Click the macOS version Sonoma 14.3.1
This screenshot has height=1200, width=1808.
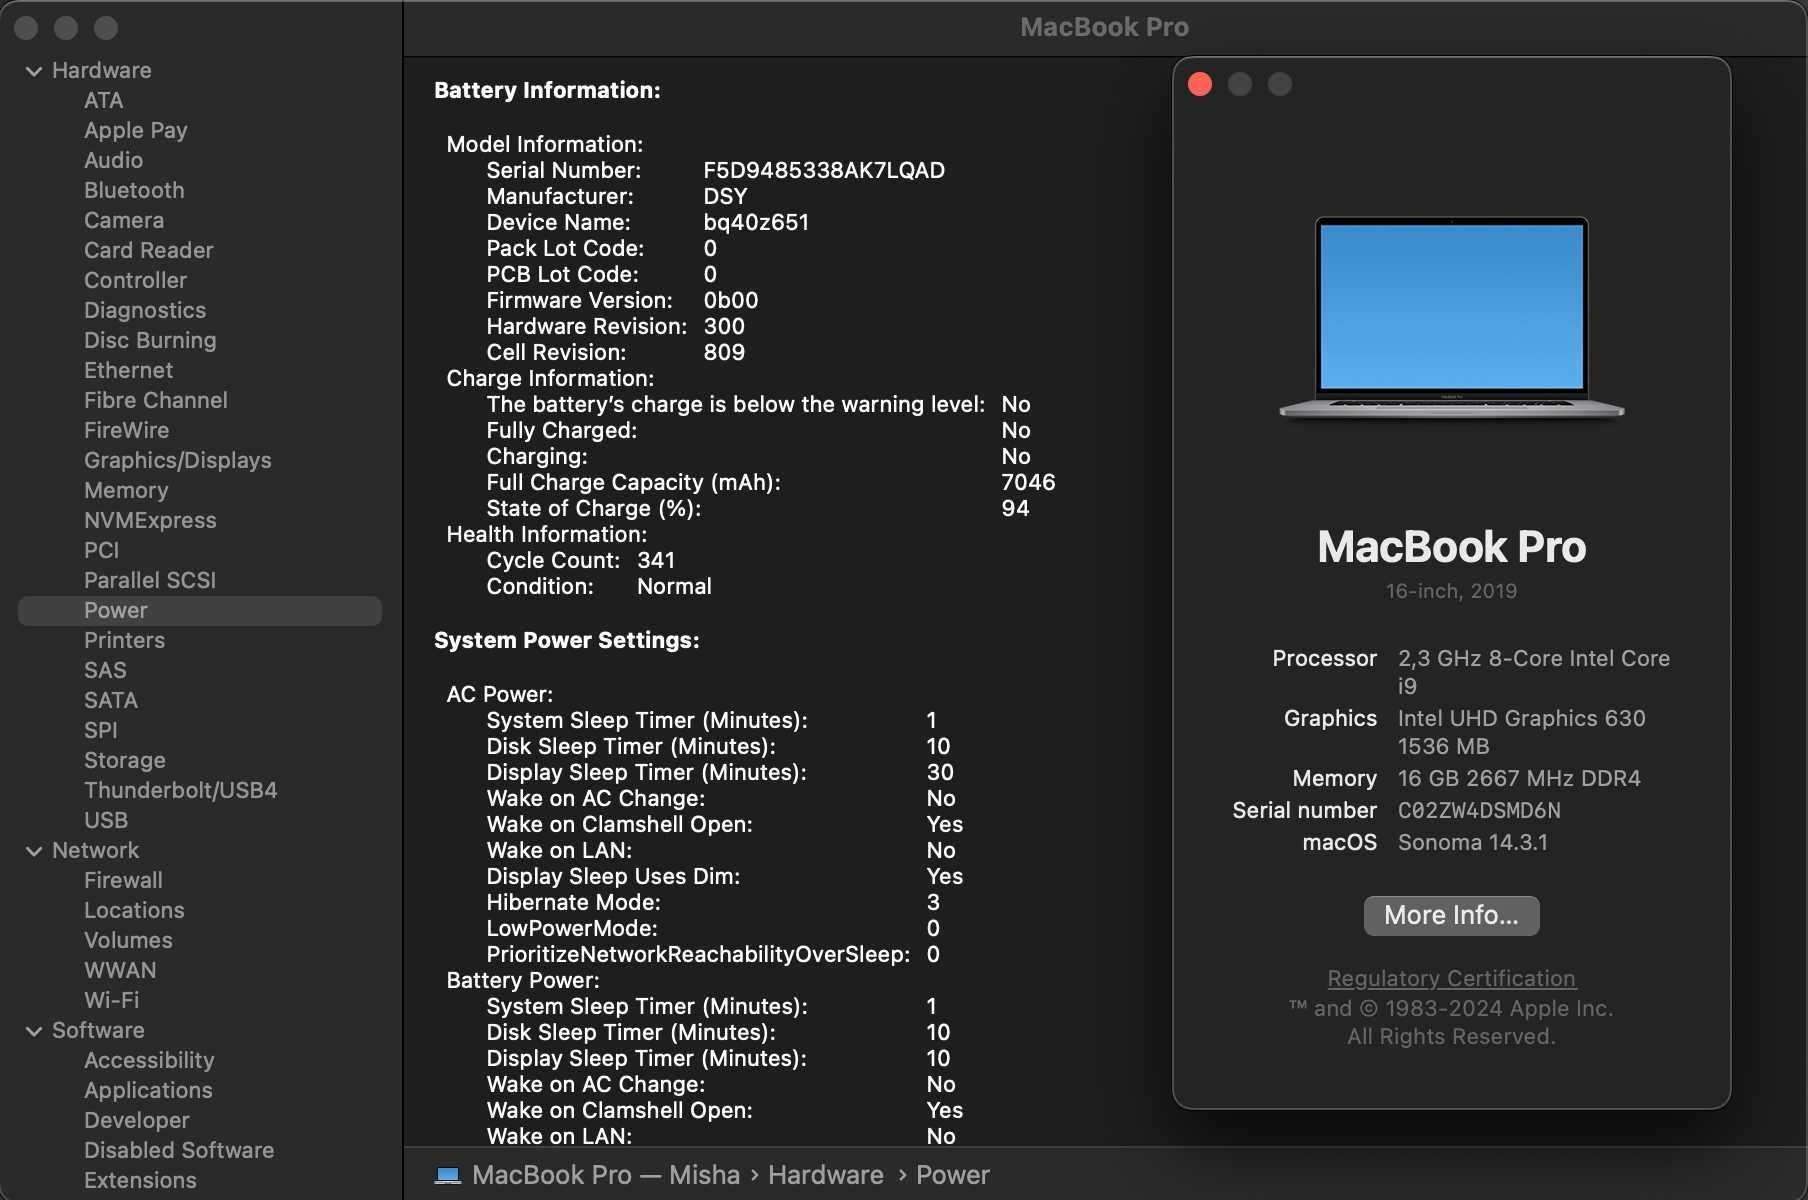pyautogui.click(x=1473, y=842)
